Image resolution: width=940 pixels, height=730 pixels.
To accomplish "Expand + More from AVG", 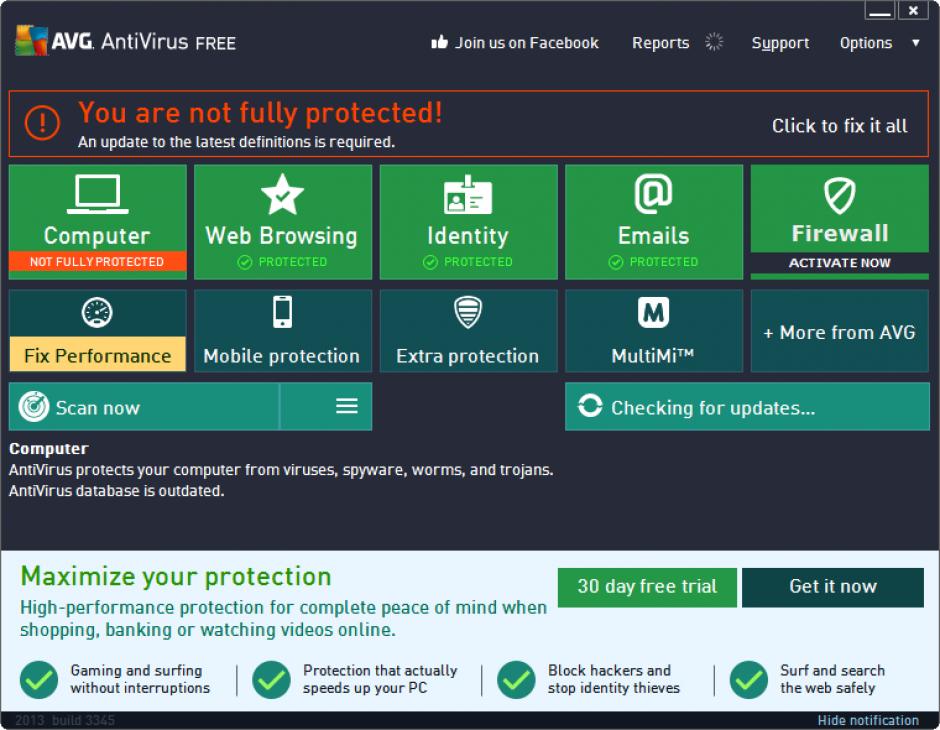I will [x=839, y=332].
